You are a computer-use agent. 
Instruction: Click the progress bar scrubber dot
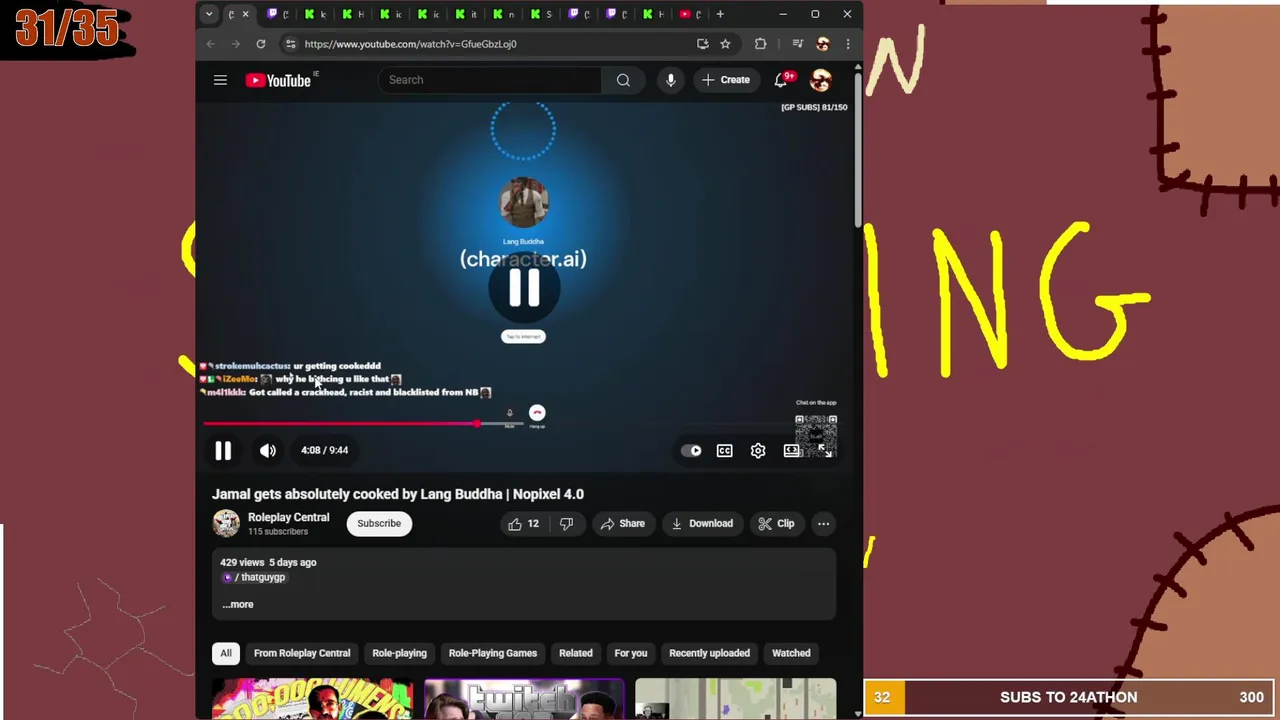(478, 424)
